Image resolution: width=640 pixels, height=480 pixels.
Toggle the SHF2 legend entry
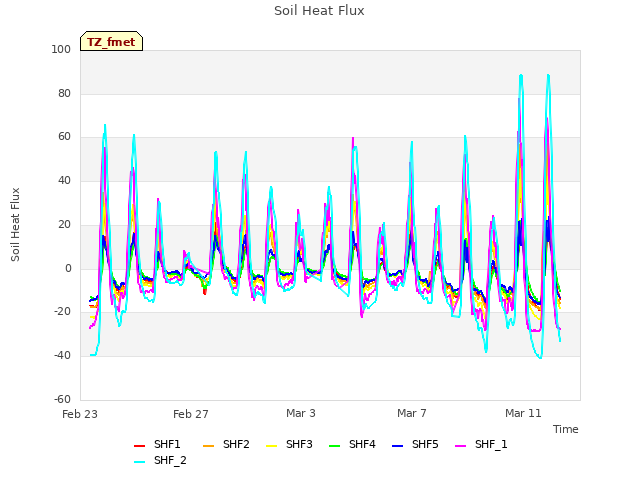[x=226, y=444]
